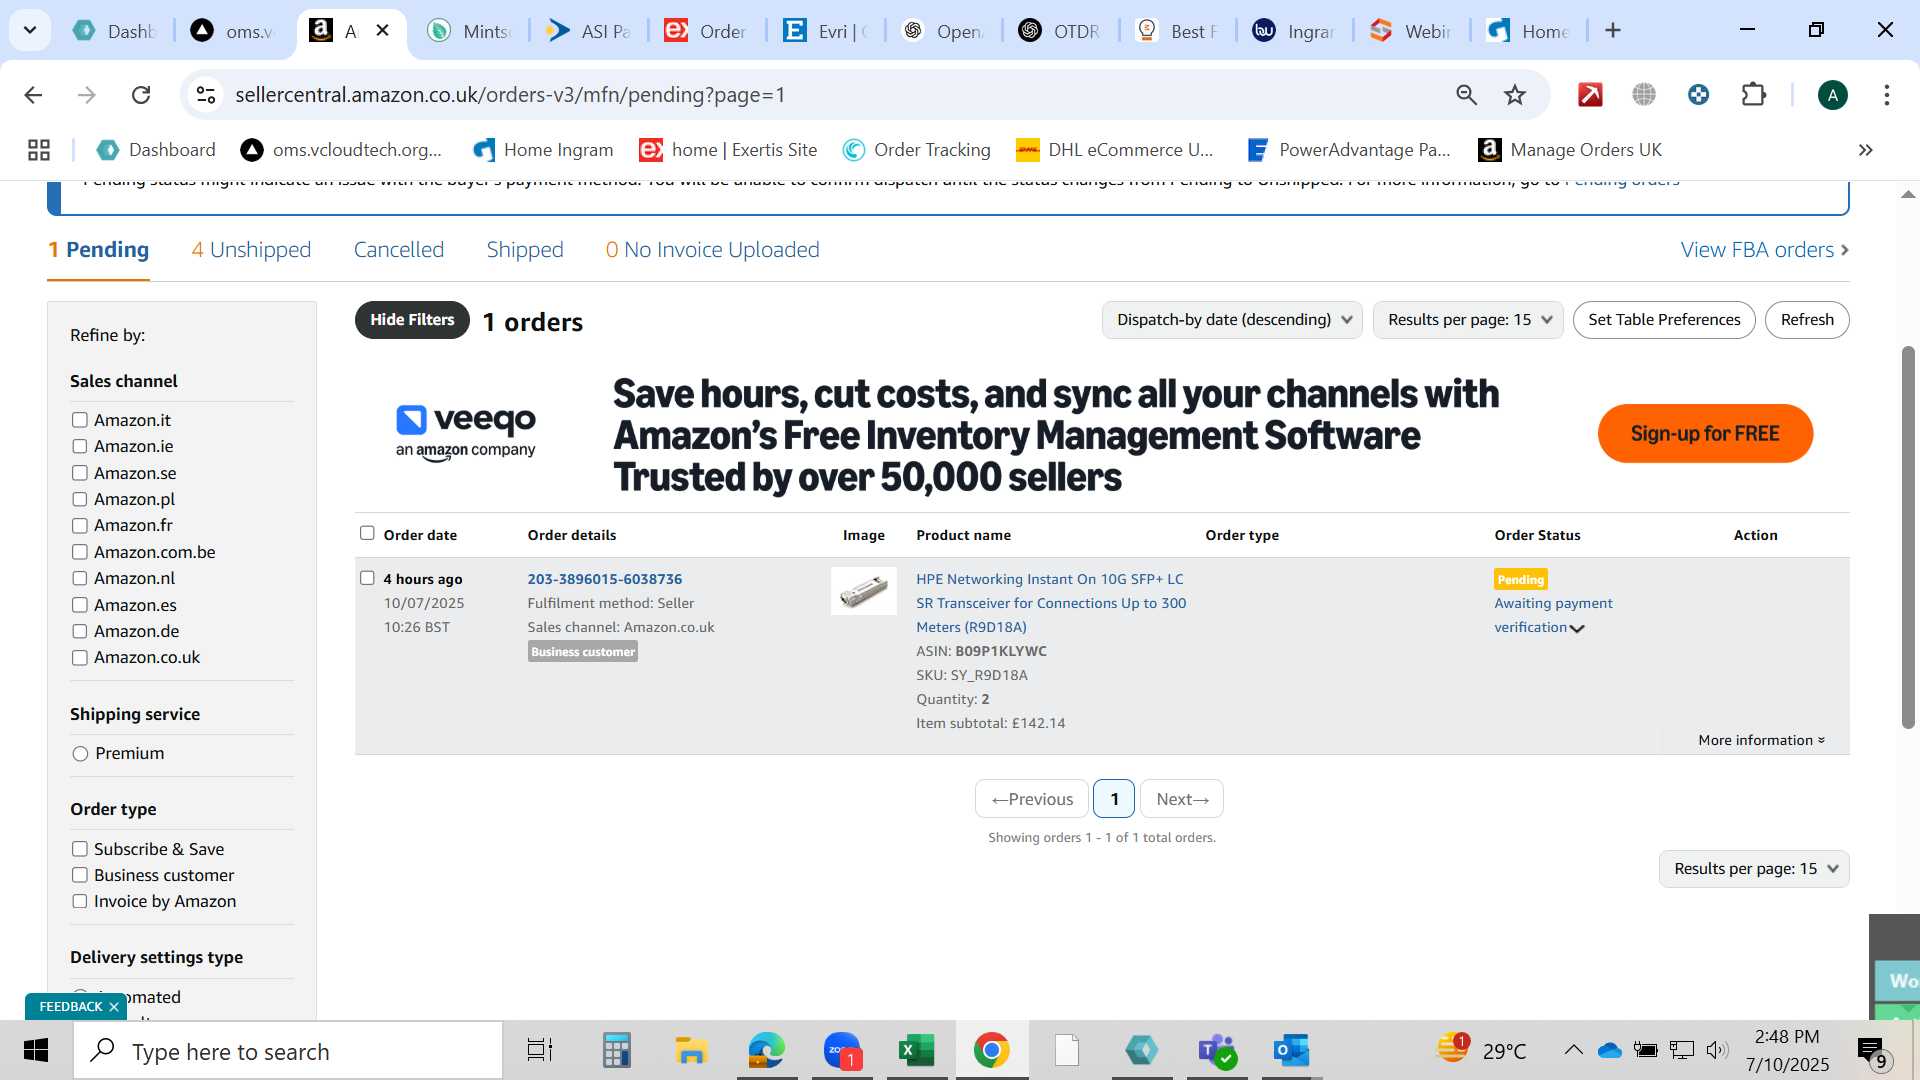Open Excel from the taskbar
The height and width of the screenshot is (1080, 1920).
point(916,1051)
